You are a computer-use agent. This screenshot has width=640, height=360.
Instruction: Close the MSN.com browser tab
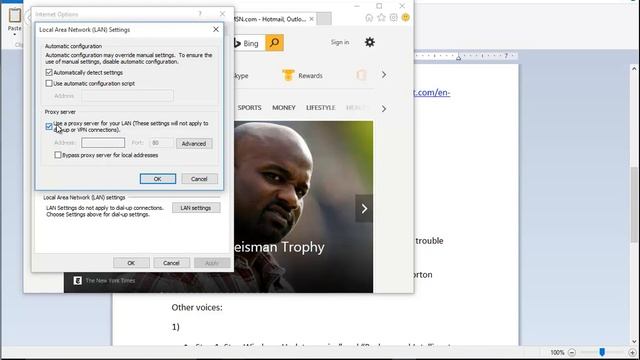311,19
